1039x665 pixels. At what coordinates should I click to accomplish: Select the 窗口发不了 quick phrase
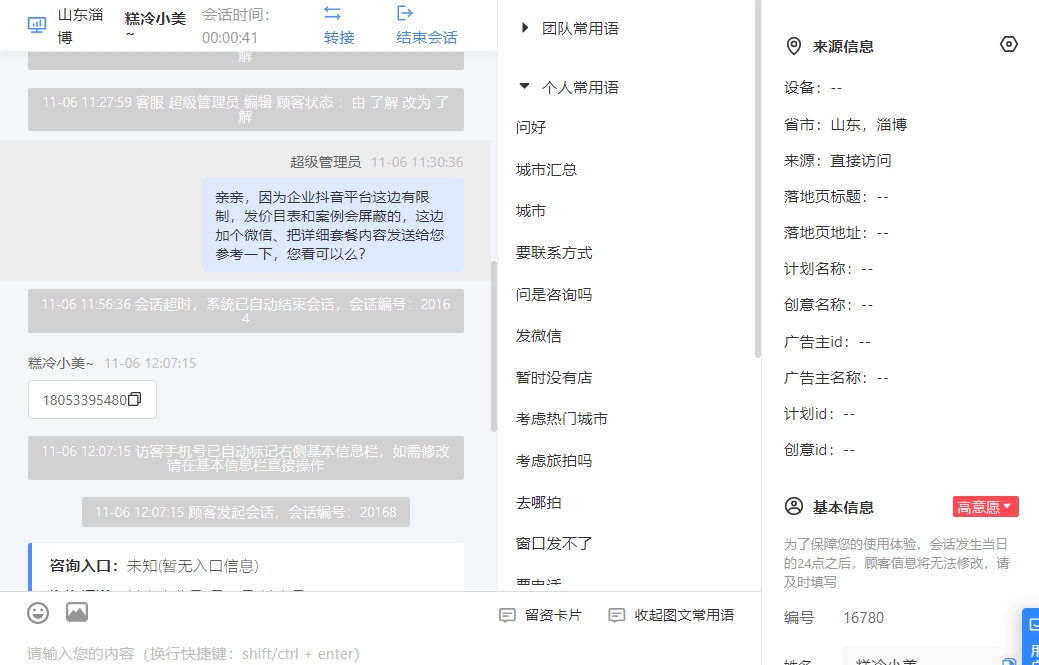[554, 544]
